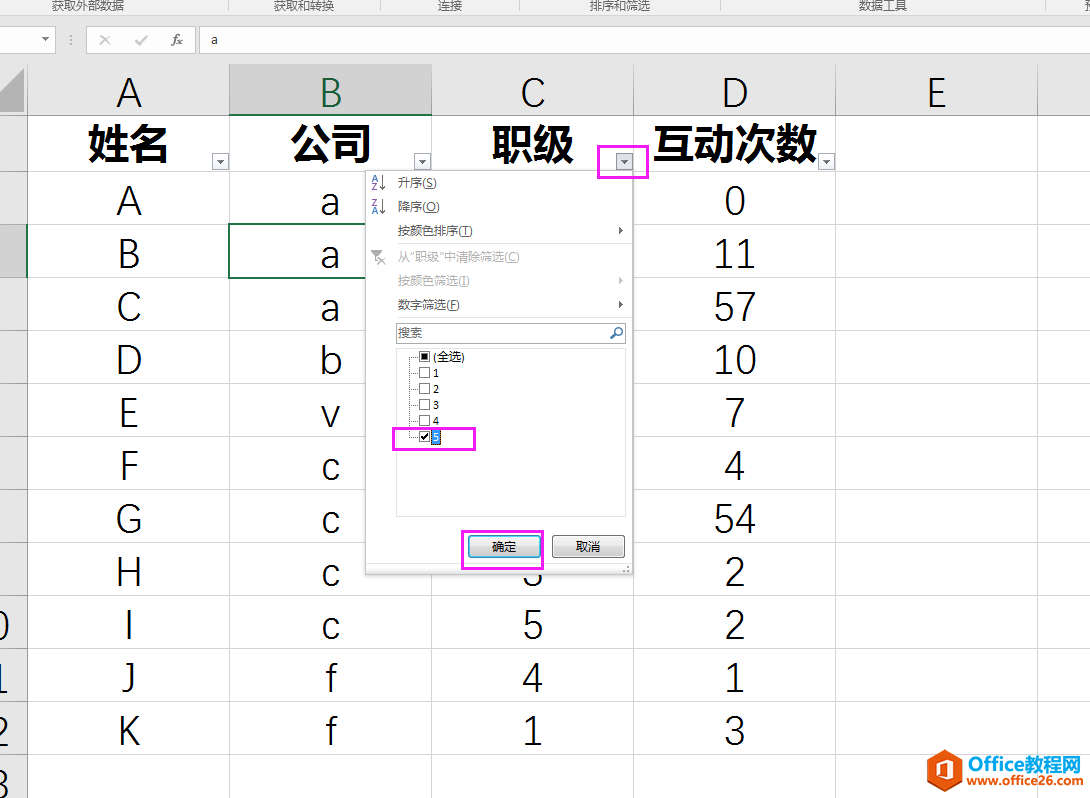
Task: Select column D header
Action: 735,91
